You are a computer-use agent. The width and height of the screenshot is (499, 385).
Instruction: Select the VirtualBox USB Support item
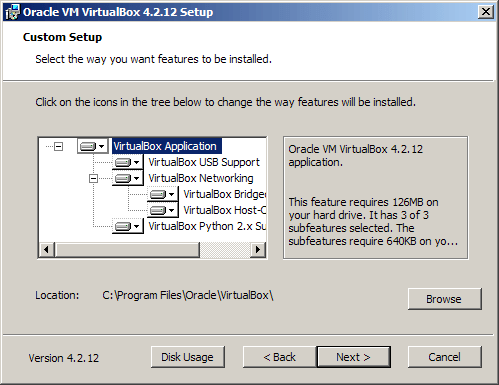point(204,162)
